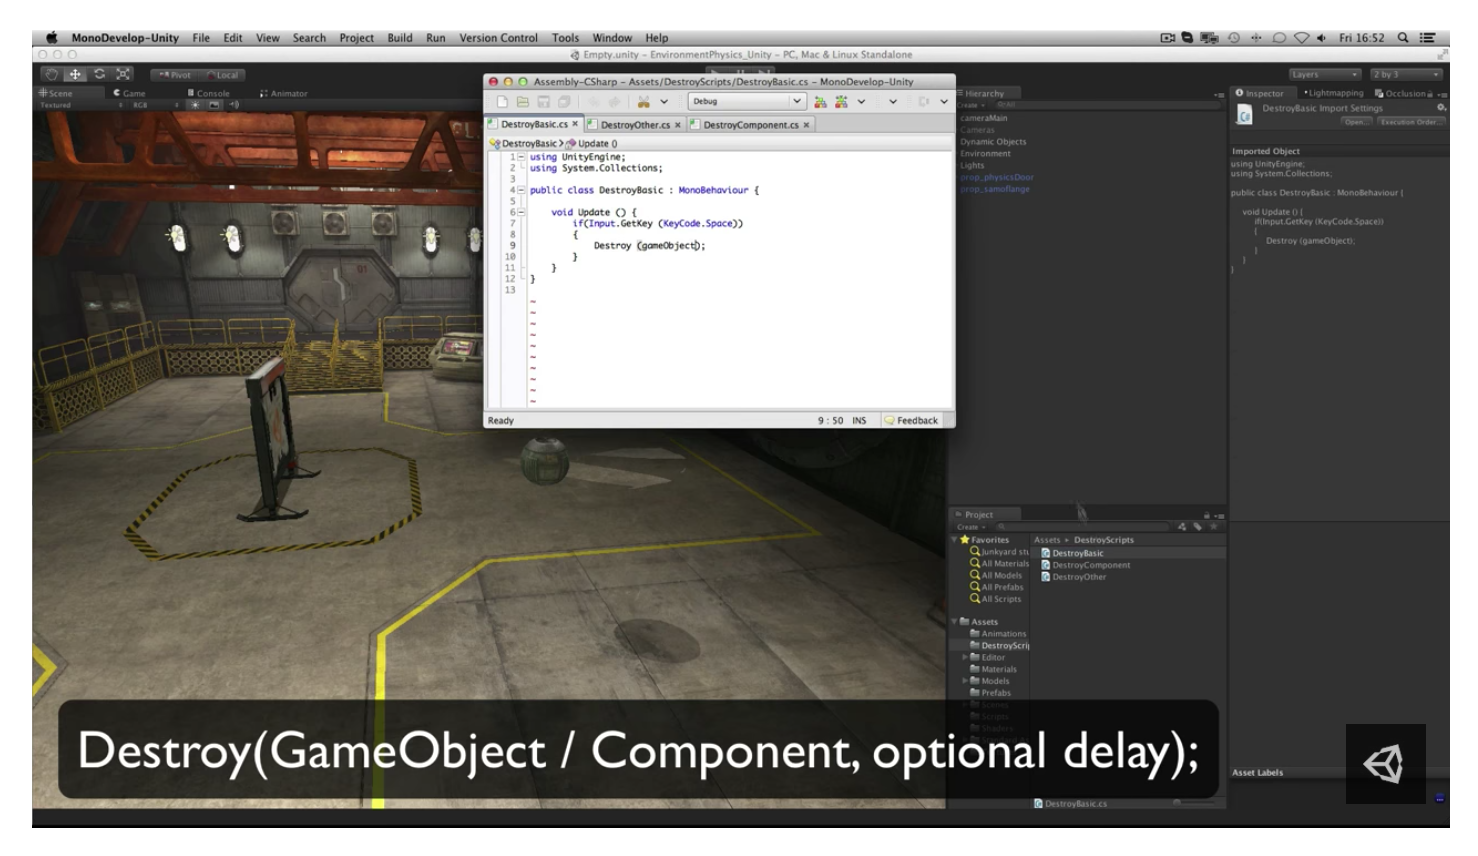Click the Update () method breadcrumb
Screen dimensions: 1478x856
coord(592,143)
